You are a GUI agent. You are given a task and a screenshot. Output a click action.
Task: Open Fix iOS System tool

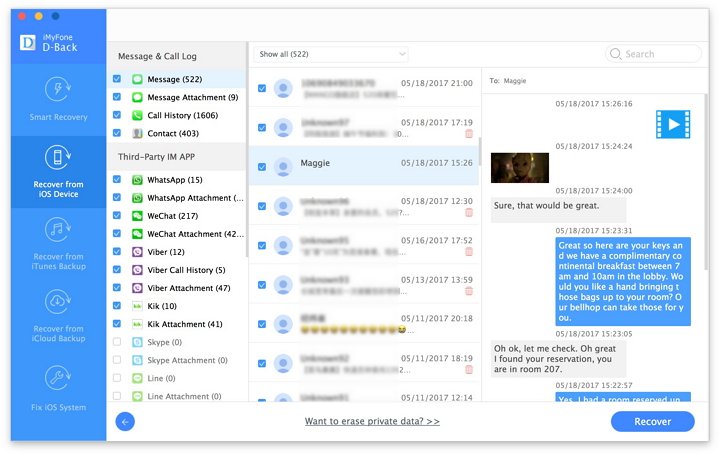point(58,378)
